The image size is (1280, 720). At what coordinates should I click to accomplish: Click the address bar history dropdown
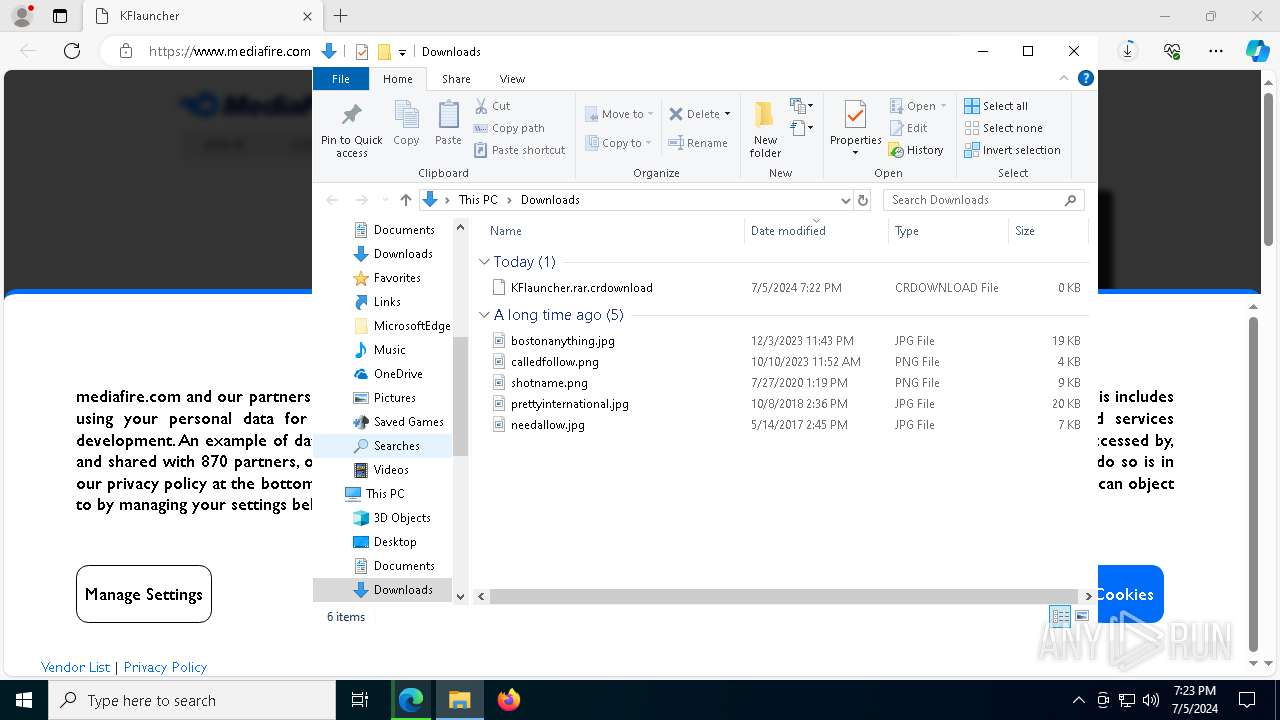845,200
